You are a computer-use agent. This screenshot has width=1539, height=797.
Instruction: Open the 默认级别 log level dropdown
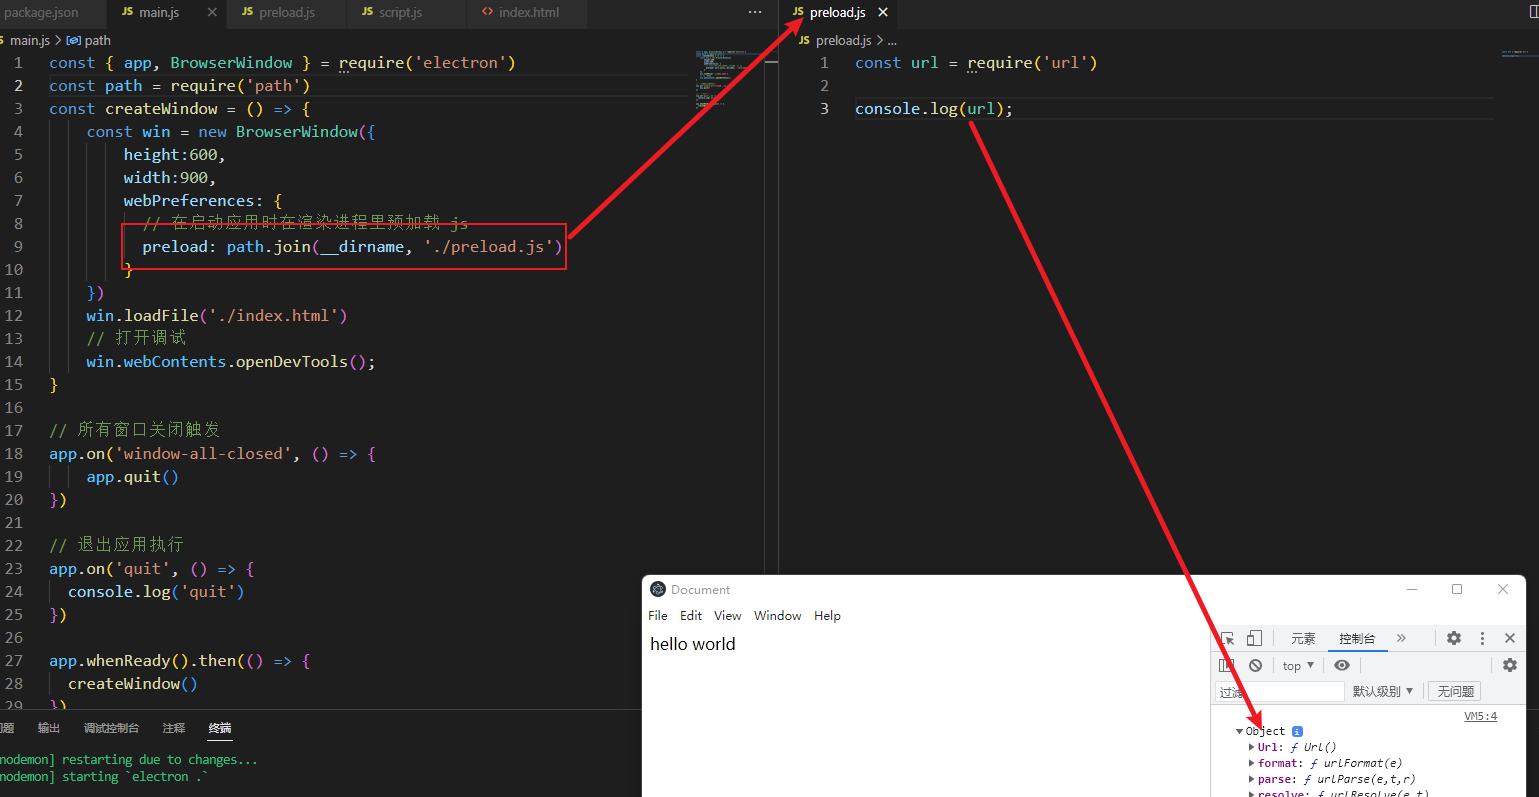[x=1382, y=691]
